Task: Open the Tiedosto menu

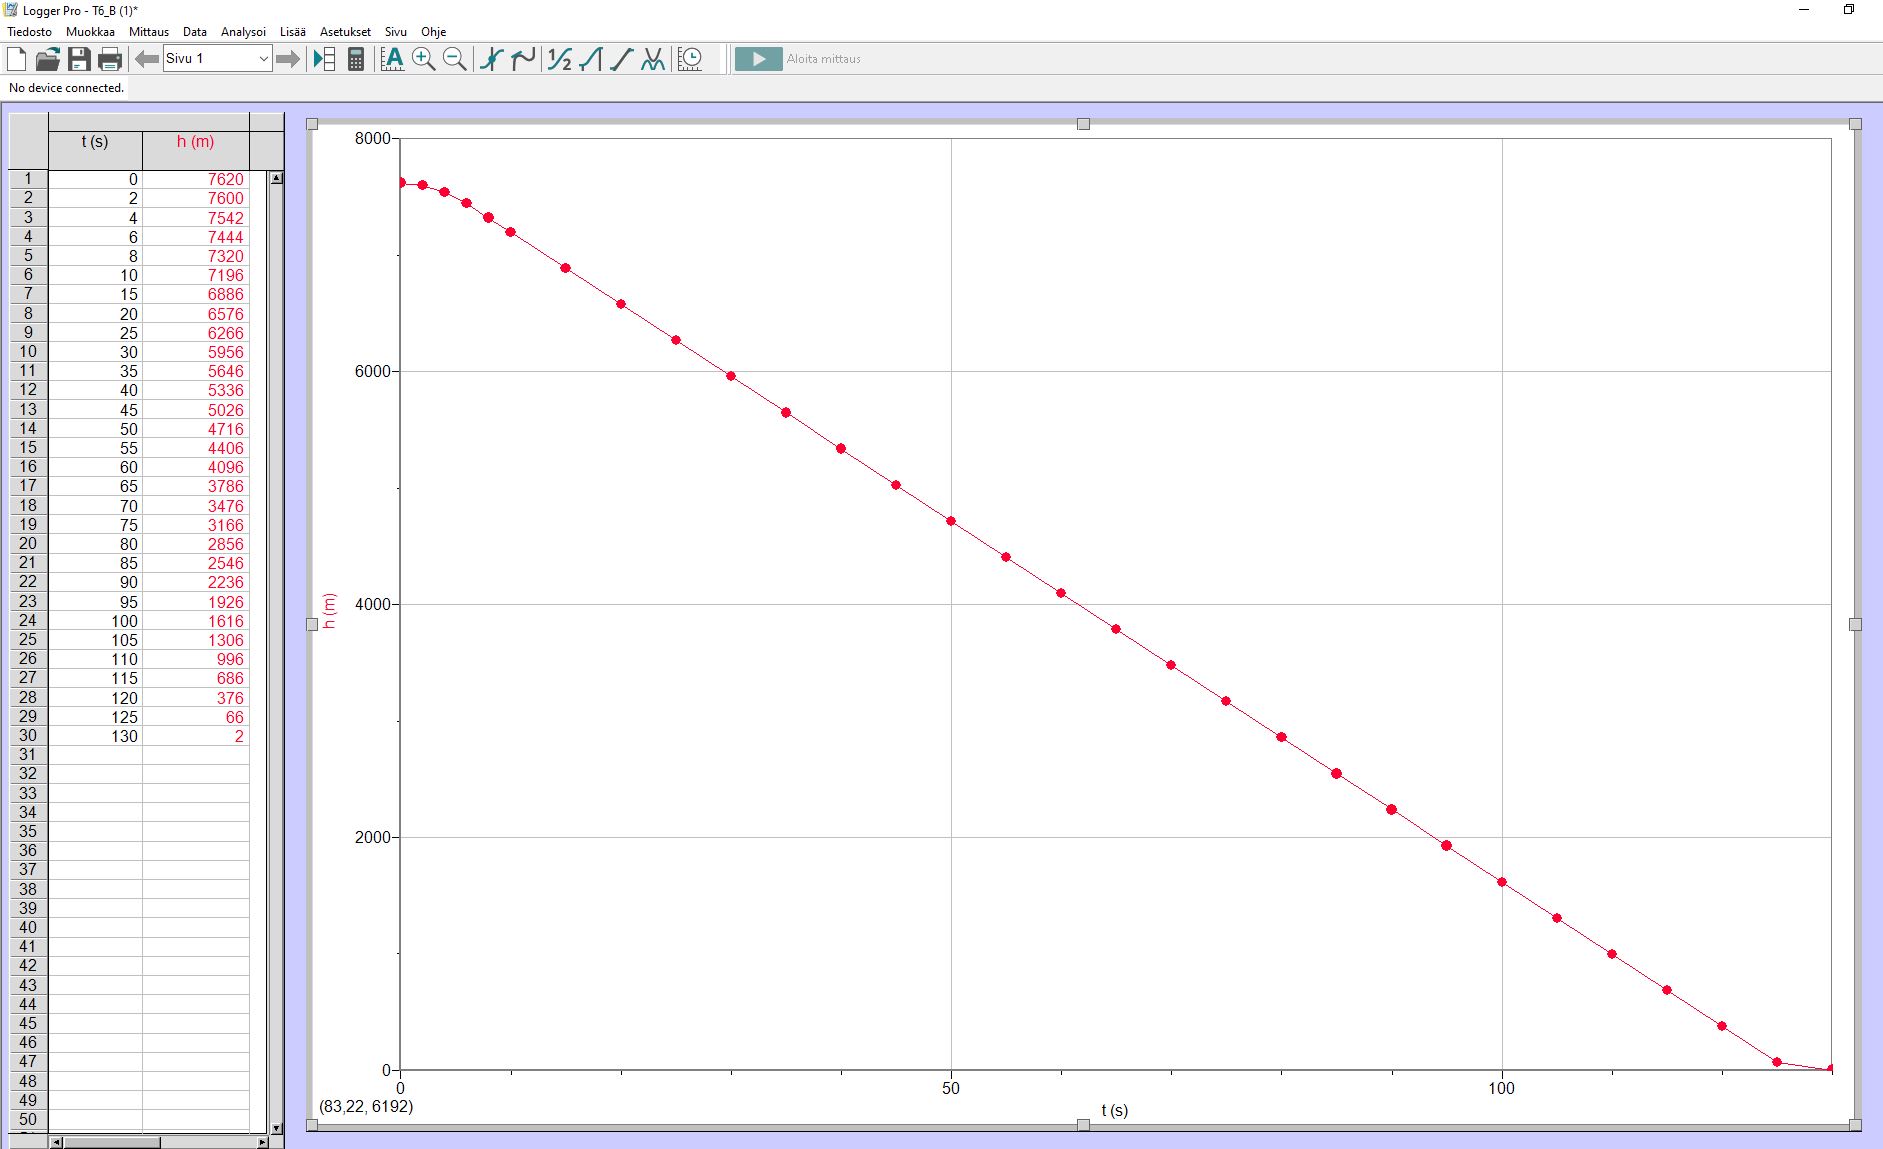Action: pos(29,32)
